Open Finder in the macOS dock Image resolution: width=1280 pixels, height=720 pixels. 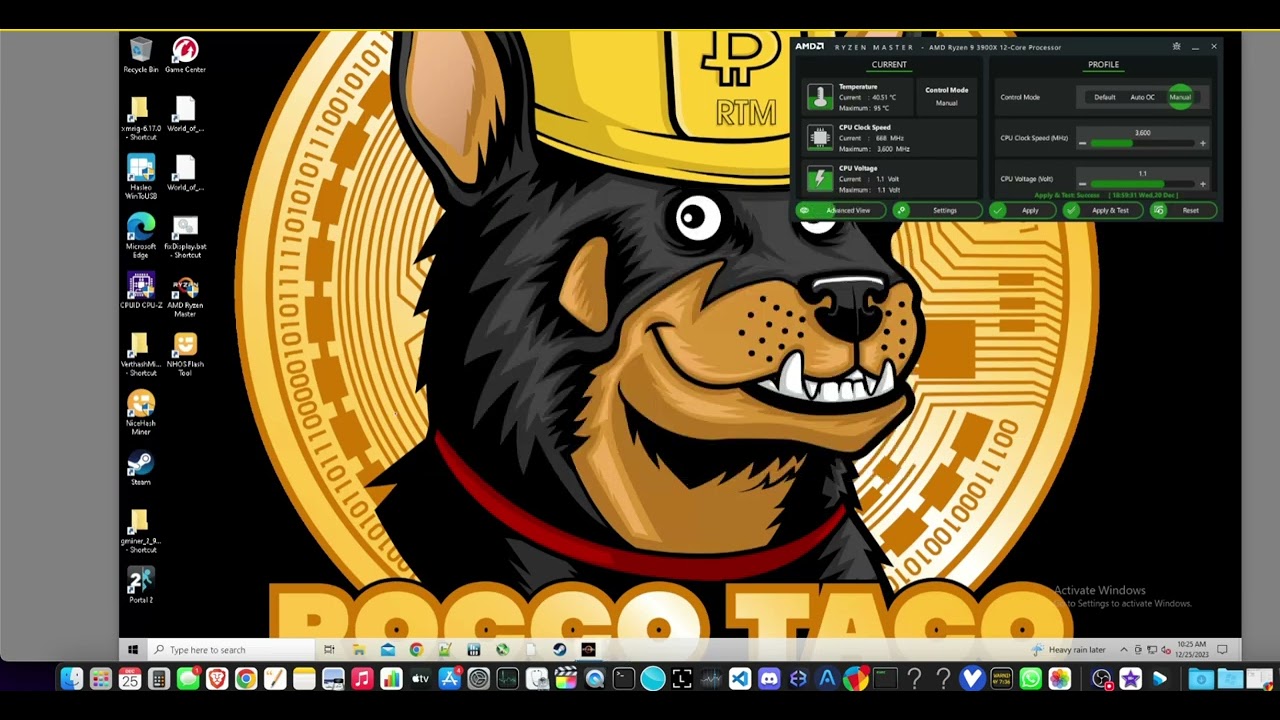(x=72, y=679)
